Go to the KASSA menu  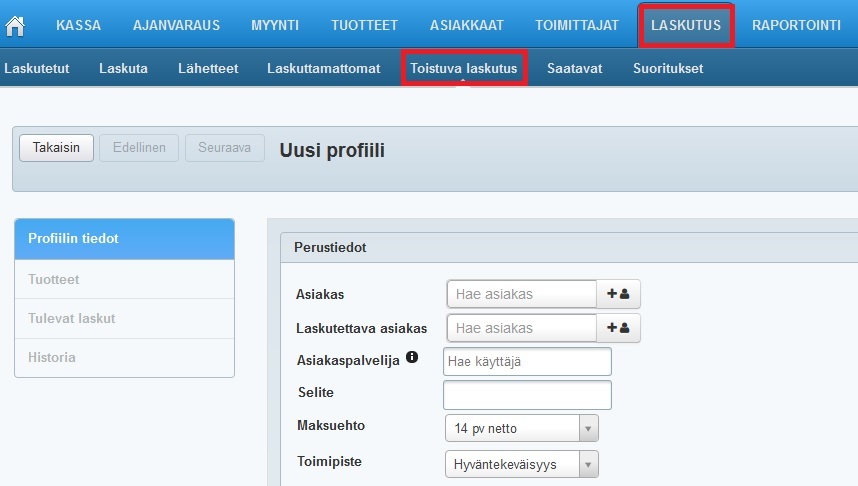pyautogui.click(x=78, y=25)
